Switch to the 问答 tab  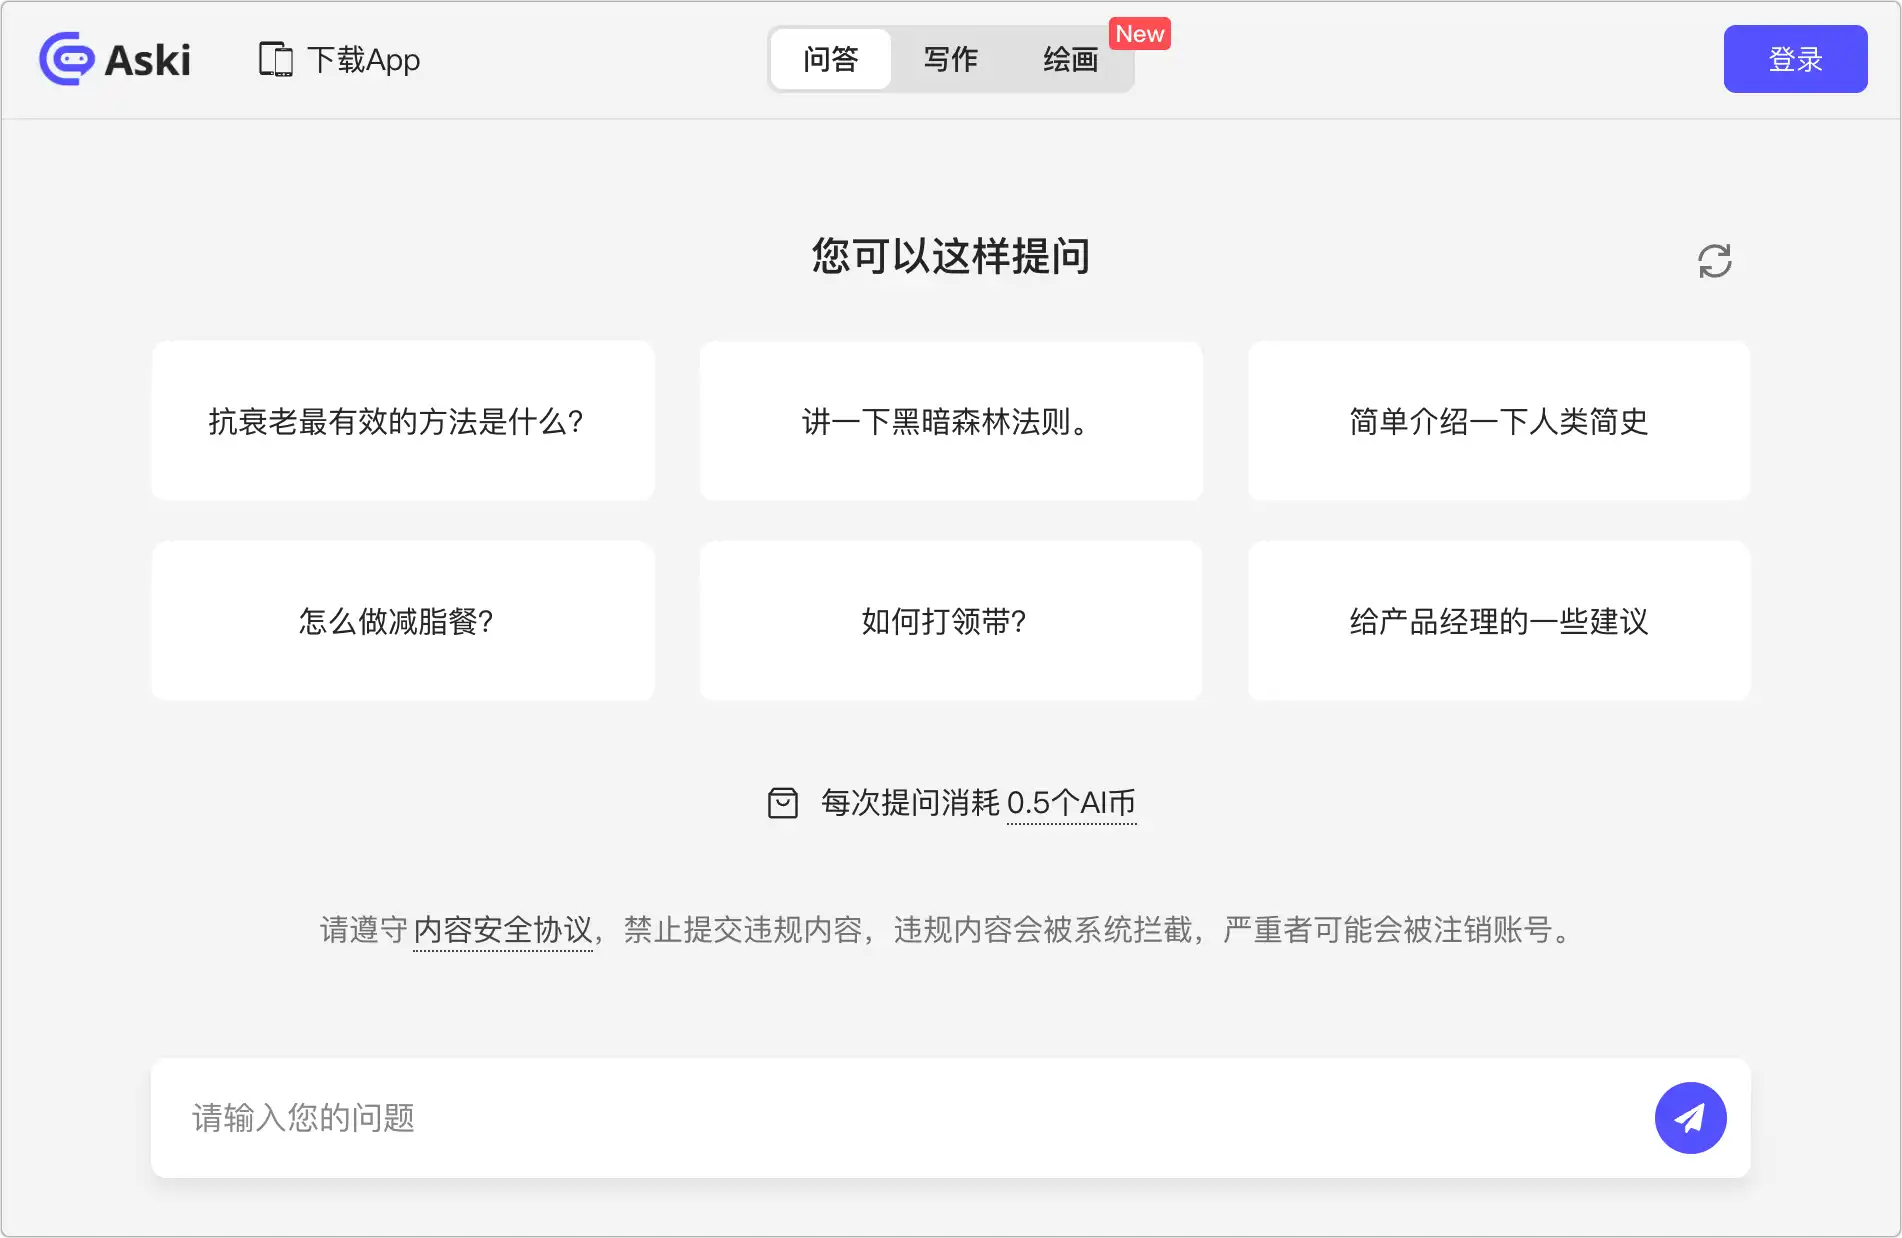[830, 59]
